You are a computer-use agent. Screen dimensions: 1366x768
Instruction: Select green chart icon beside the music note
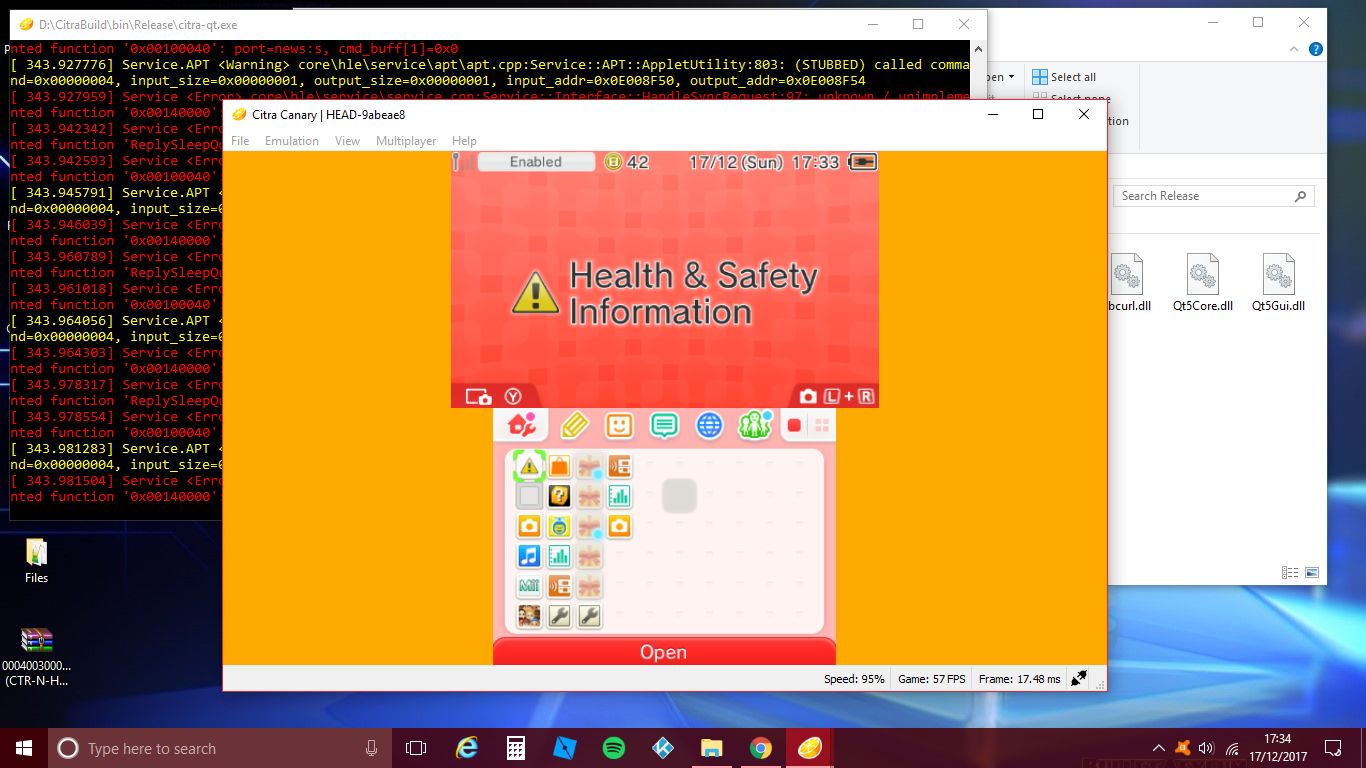pyautogui.click(x=559, y=555)
